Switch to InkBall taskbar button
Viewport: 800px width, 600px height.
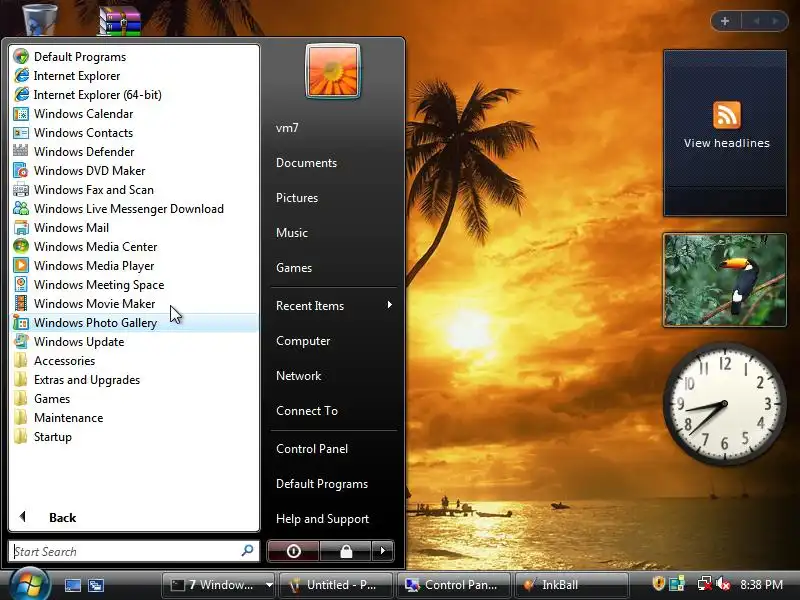[x=571, y=585]
